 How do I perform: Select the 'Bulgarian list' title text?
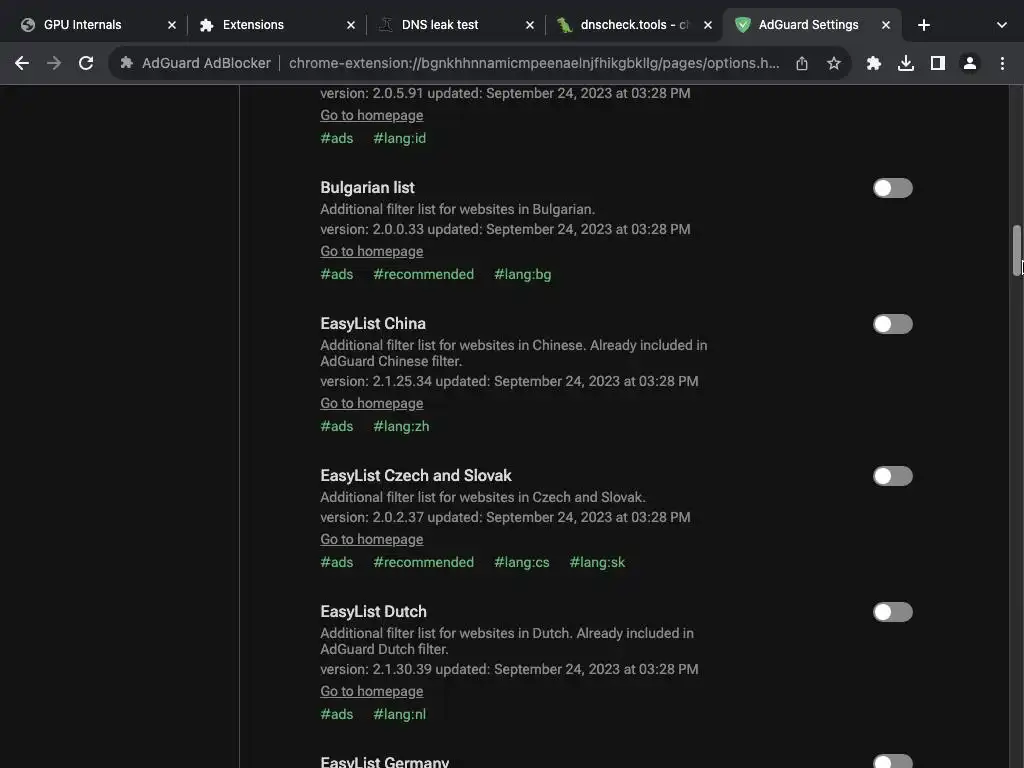click(367, 187)
